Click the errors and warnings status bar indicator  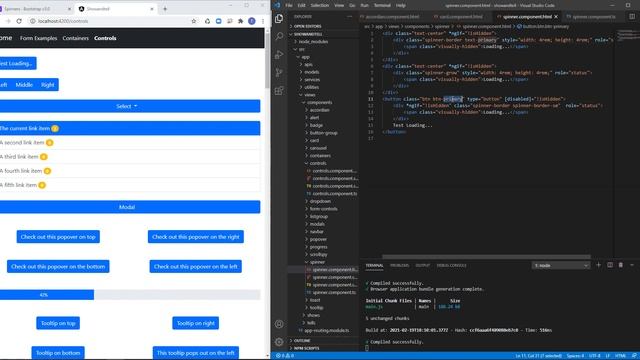[x=285, y=356]
